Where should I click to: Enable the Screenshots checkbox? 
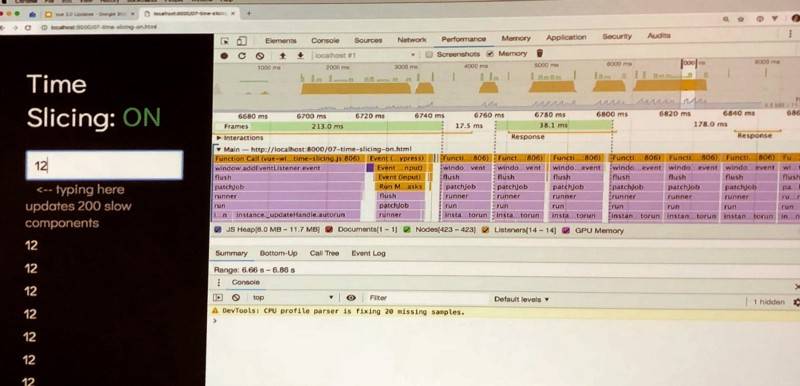pyautogui.click(x=429, y=54)
